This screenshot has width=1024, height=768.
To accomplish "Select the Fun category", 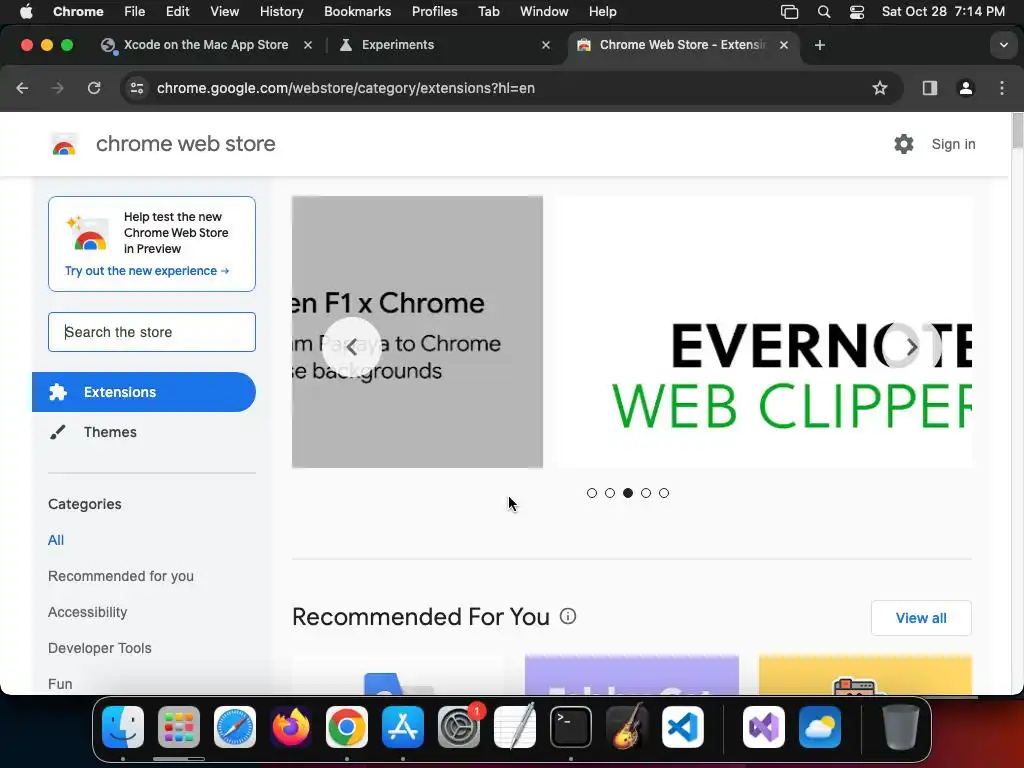I will [60, 684].
